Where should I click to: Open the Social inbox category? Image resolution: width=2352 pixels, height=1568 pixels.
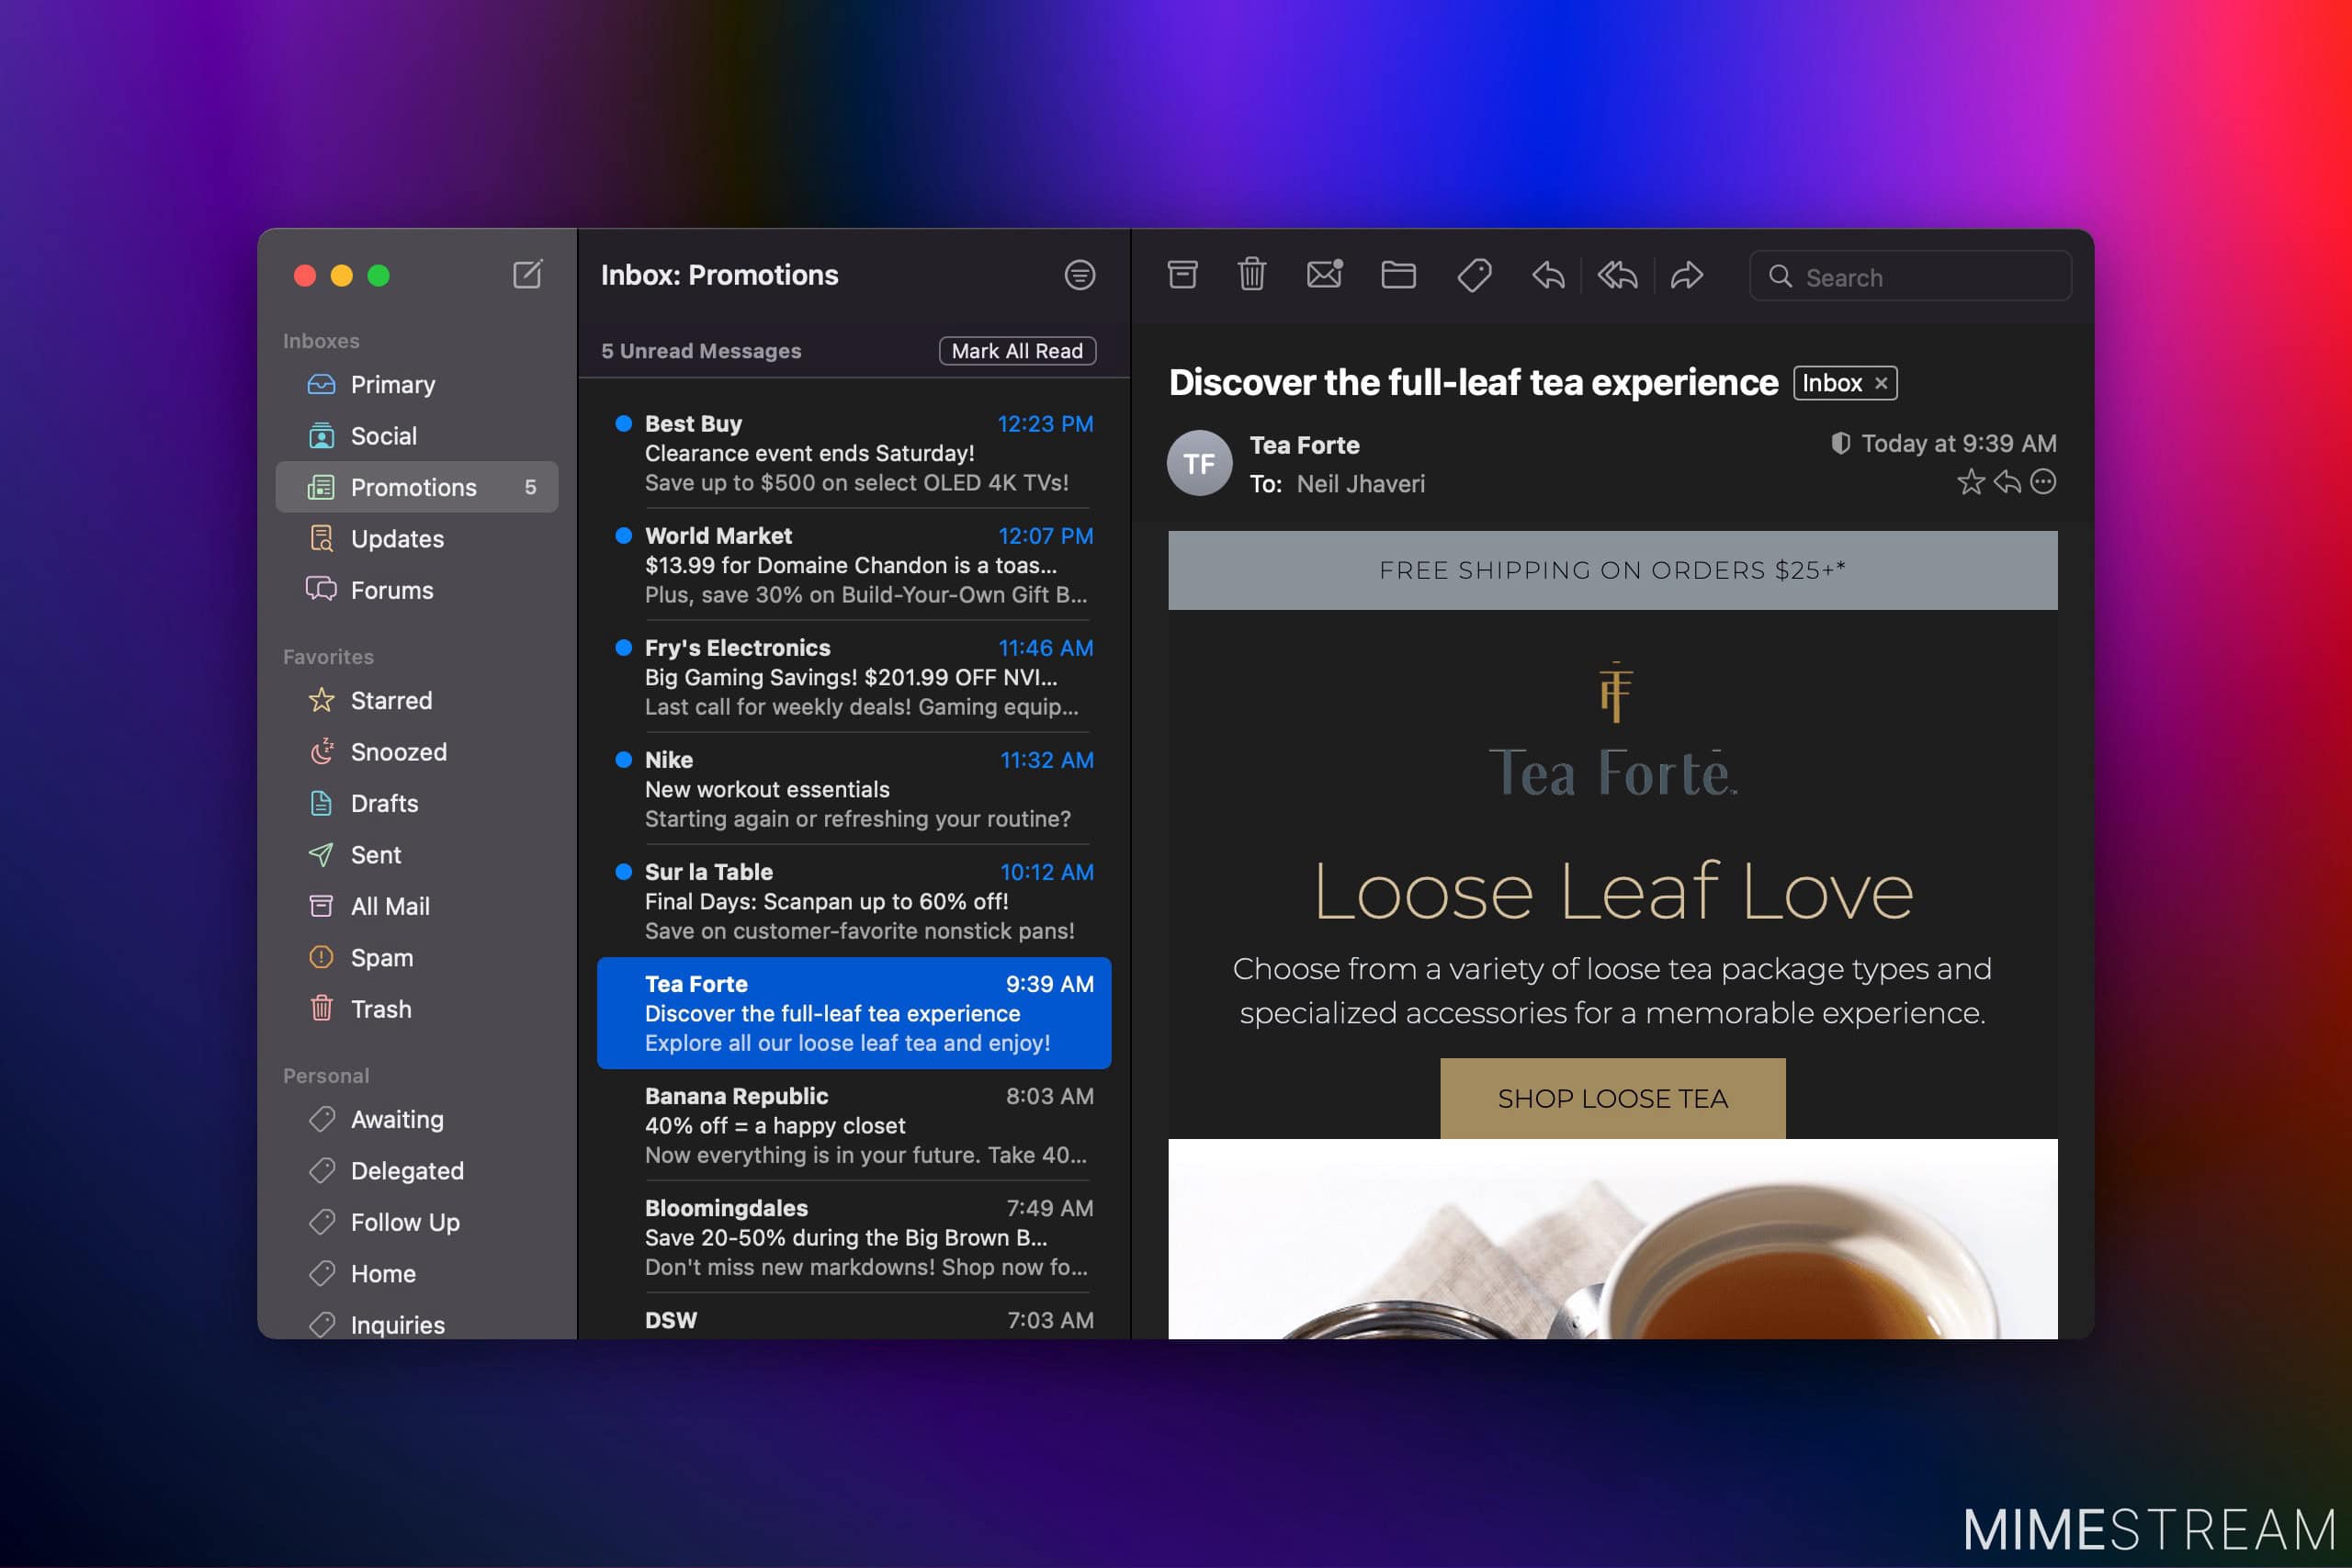[383, 436]
